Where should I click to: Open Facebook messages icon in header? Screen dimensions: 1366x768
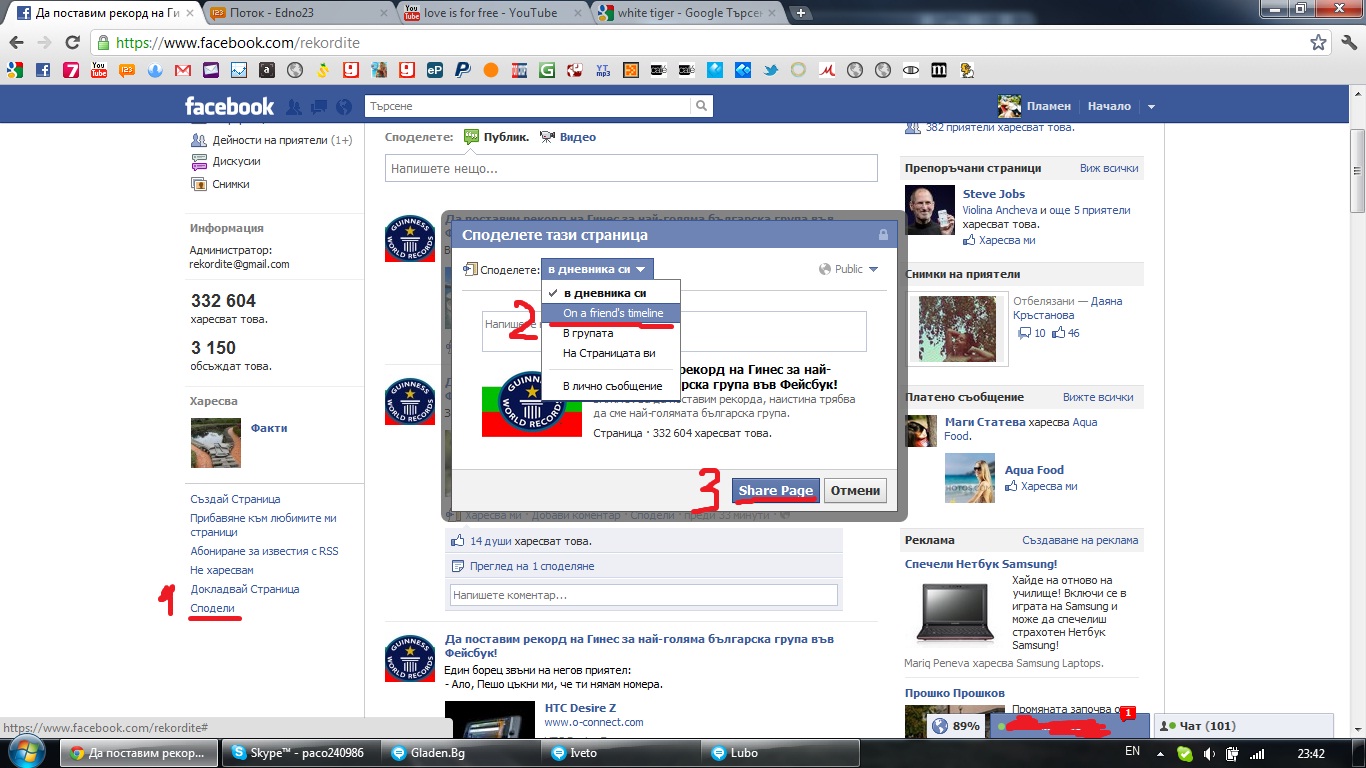319,107
